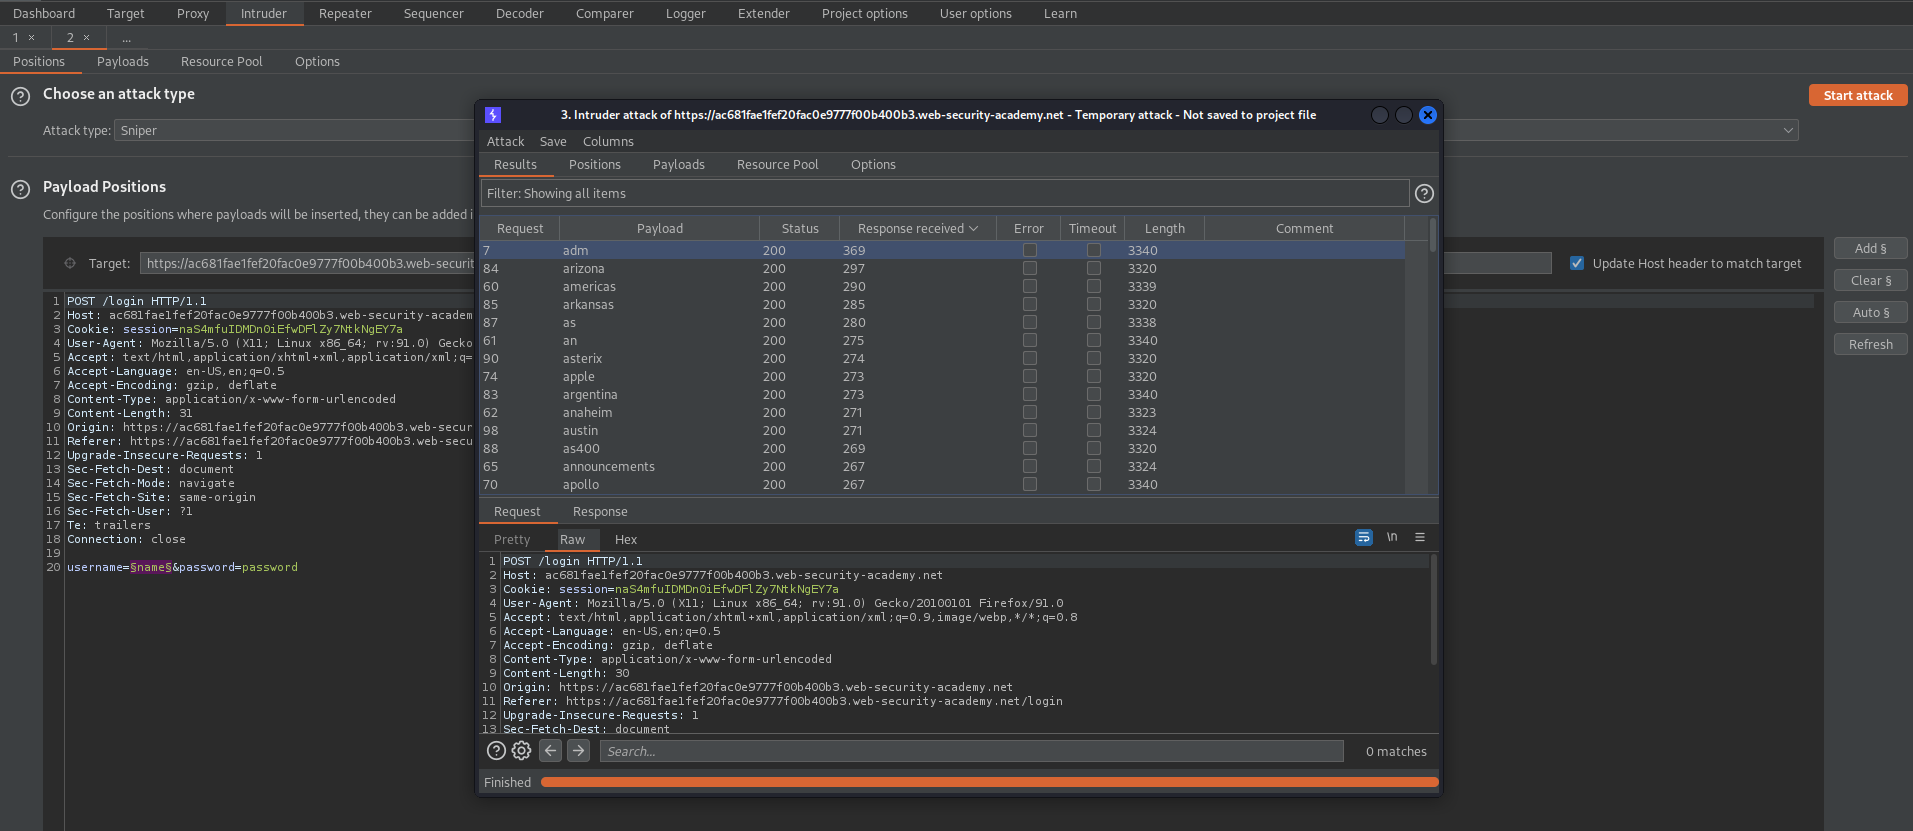Open the Learn tab
The width and height of the screenshot is (1913, 831).
(x=1060, y=13)
